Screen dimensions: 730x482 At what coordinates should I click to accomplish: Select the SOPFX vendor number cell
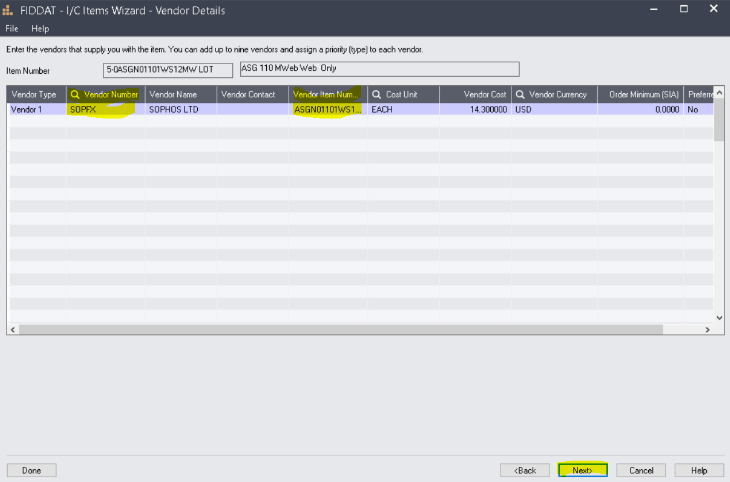tap(105, 109)
